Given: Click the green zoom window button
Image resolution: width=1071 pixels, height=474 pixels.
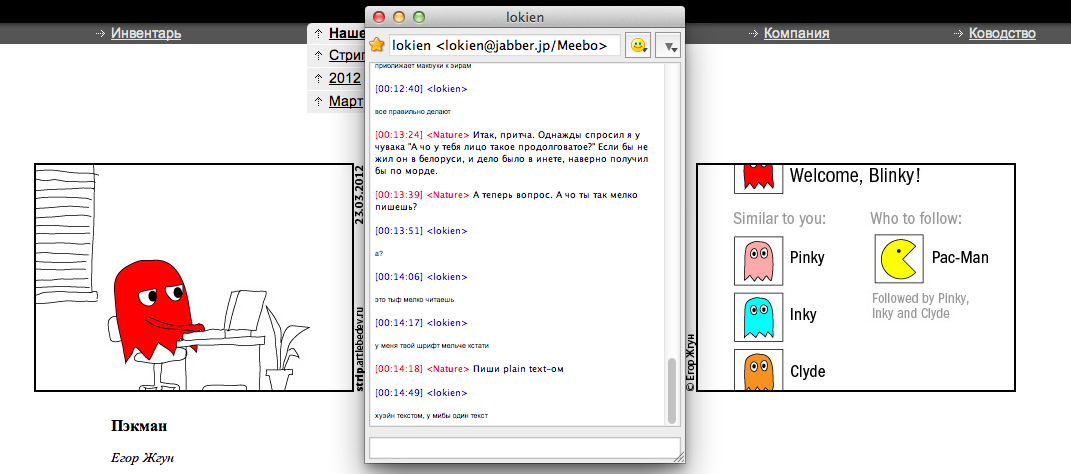Looking at the screenshot, I should click(x=419, y=17).
